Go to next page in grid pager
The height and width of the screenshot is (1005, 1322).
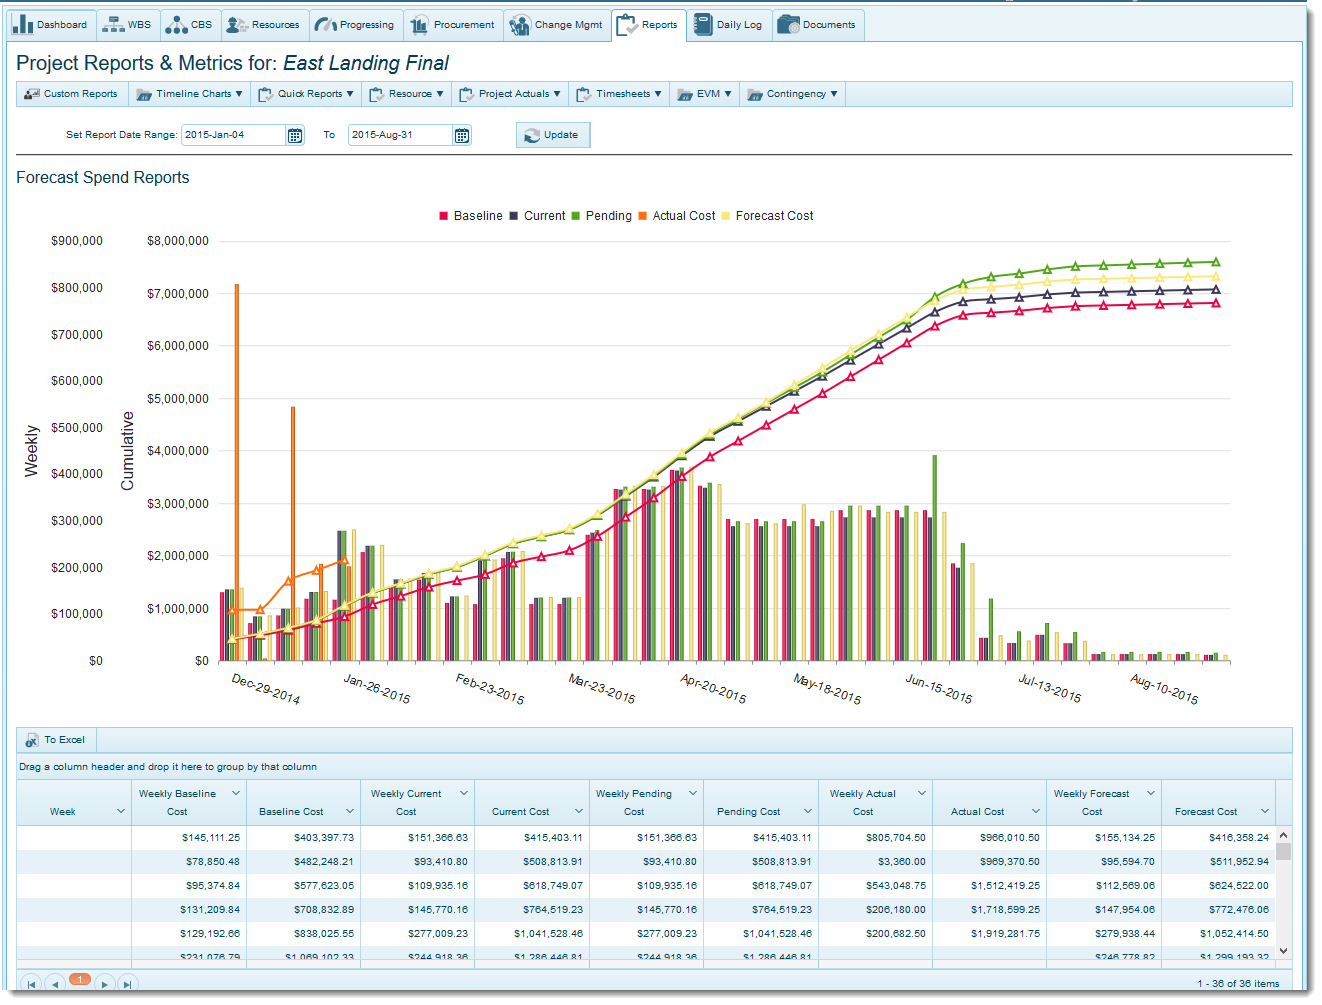(105, 984)
